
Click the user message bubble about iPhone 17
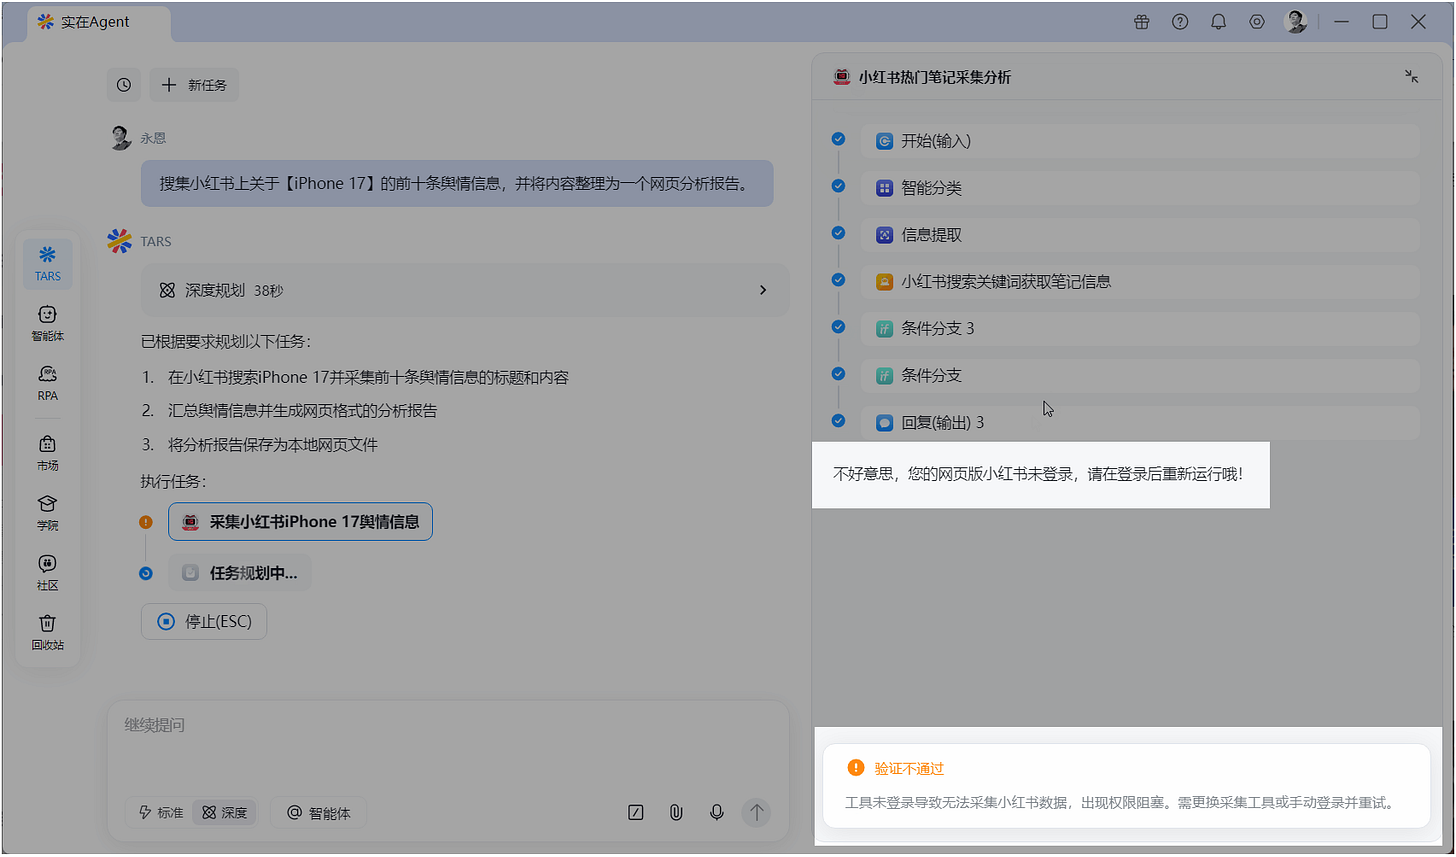(x=457, y=184)
